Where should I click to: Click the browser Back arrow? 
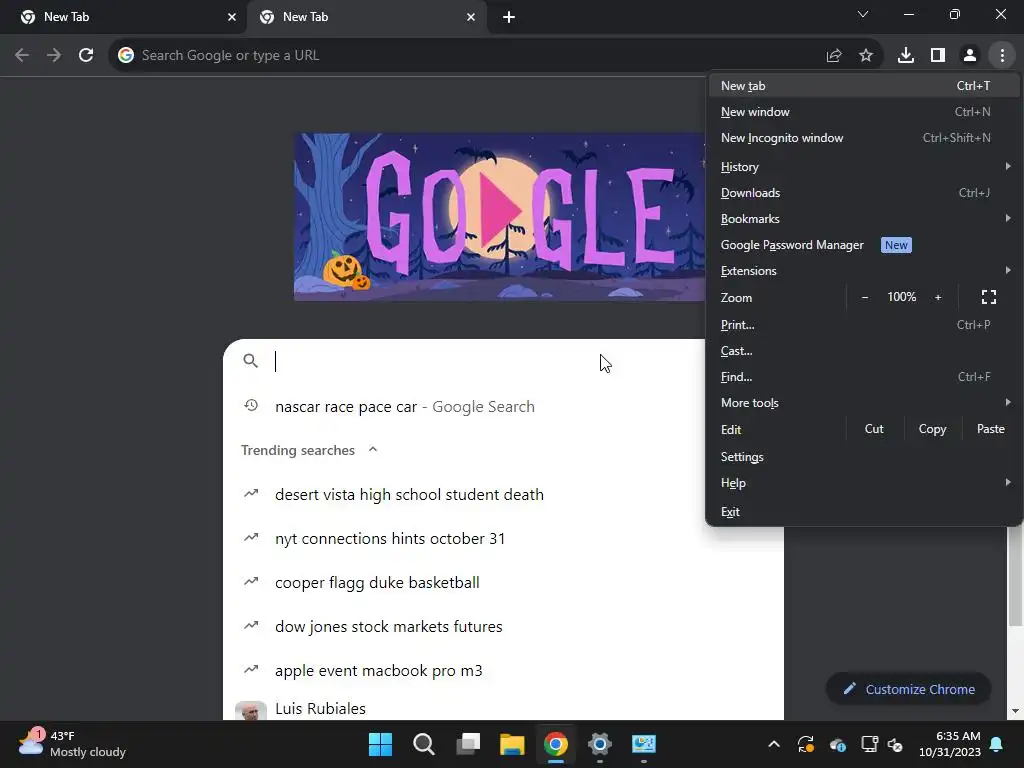22,56
